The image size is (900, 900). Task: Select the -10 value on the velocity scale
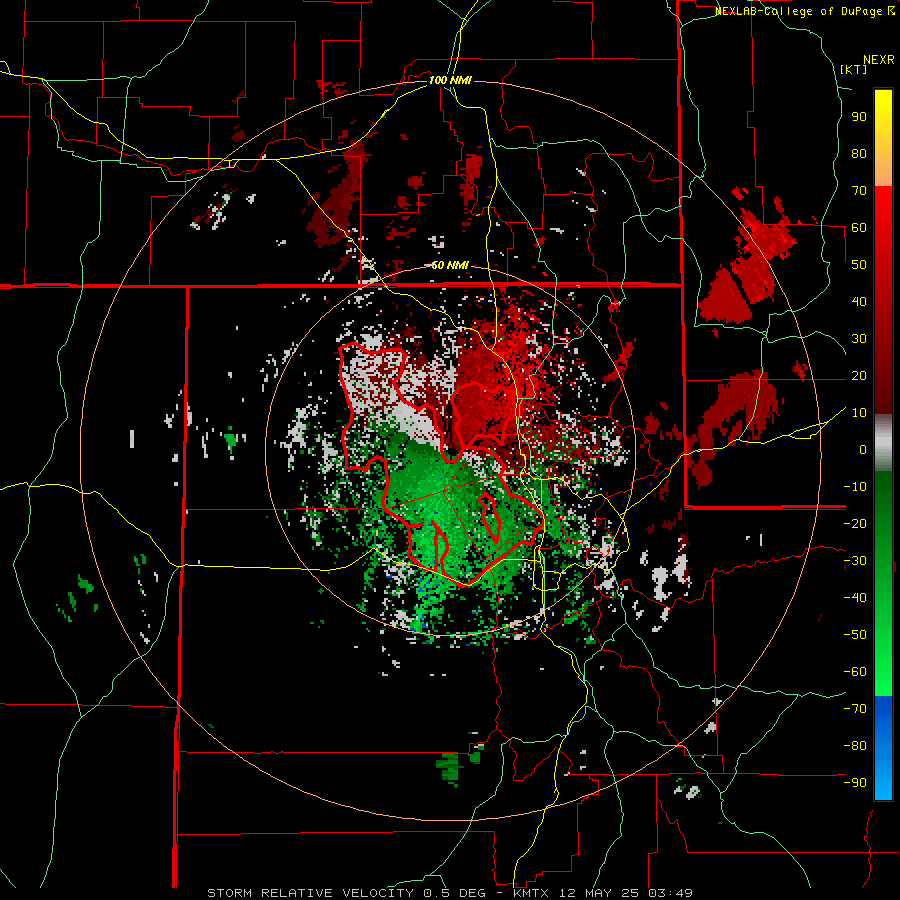point(855,487)
